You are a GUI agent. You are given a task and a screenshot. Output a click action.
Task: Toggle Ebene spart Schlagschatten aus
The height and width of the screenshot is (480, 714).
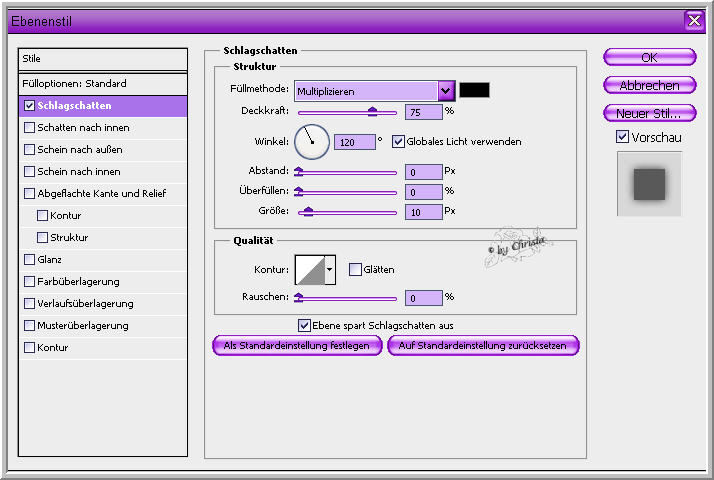304,325
